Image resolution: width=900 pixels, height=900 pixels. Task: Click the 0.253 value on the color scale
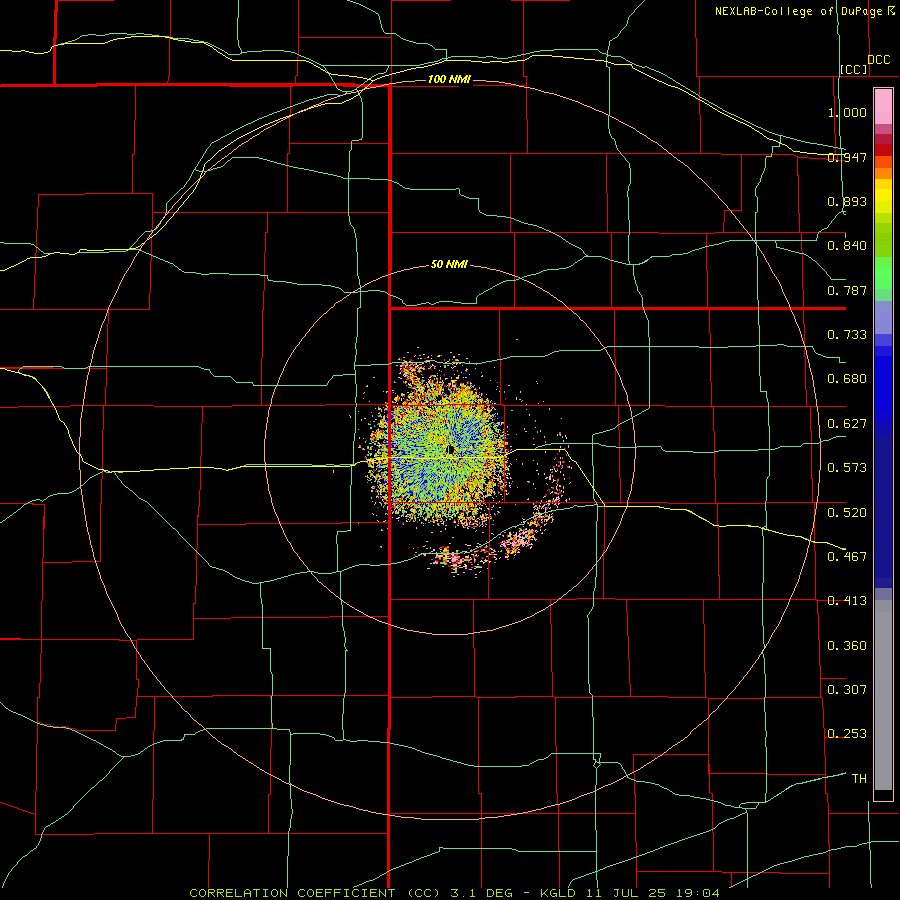[x=847, y=734]
